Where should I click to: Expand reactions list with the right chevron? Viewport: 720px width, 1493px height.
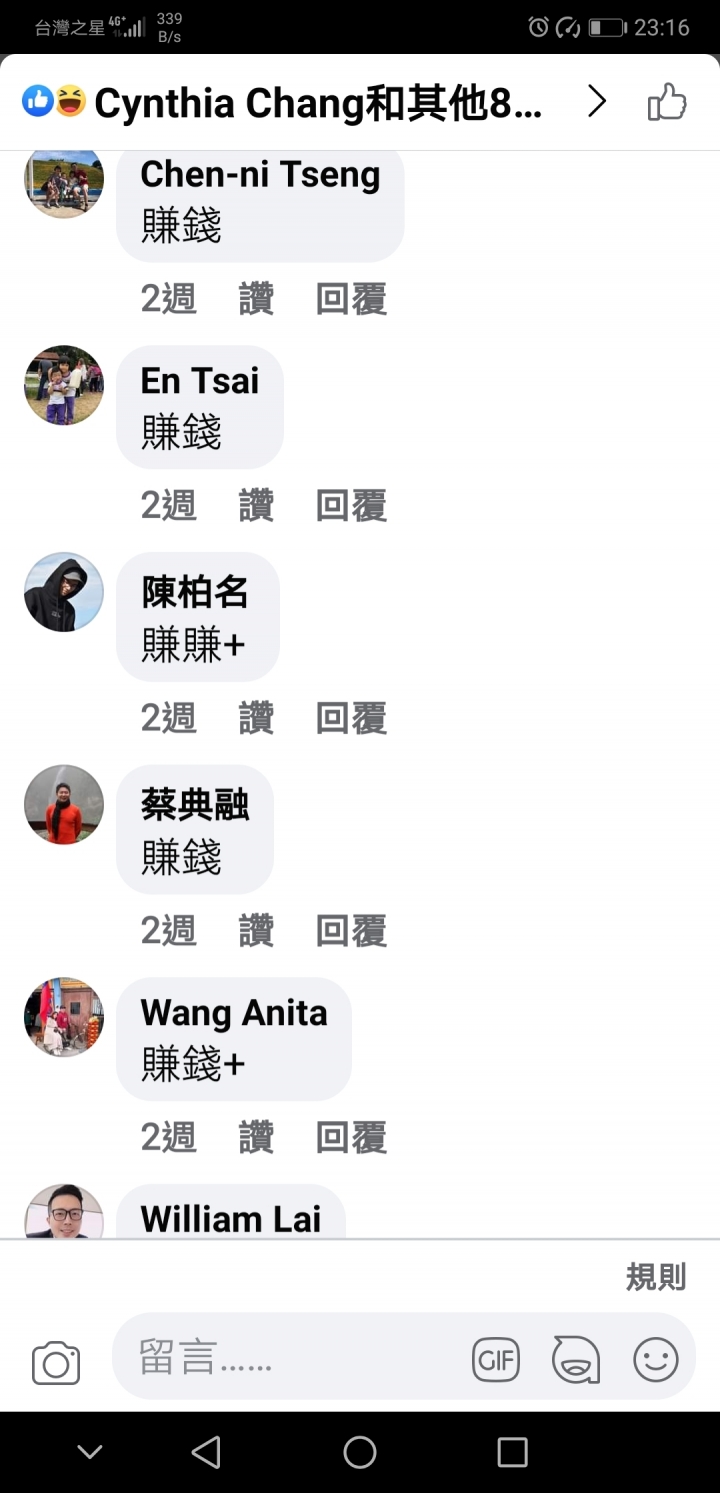597,101
